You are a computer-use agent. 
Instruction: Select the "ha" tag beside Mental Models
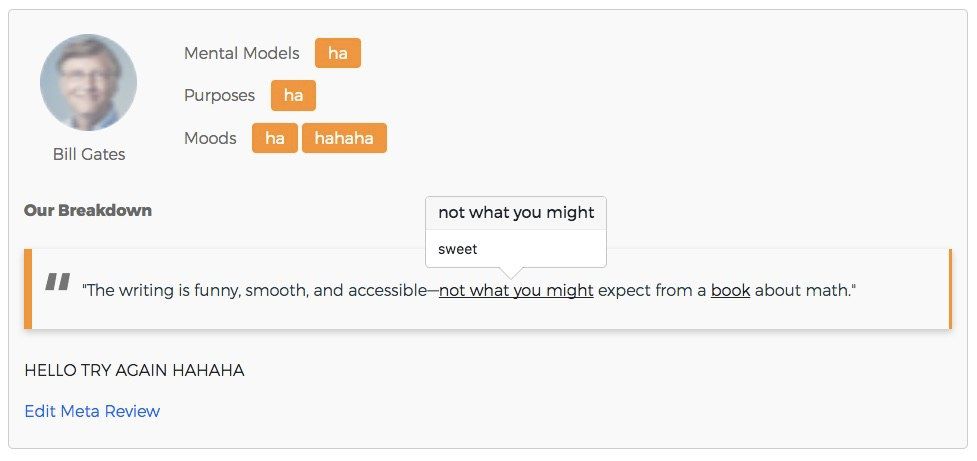pos(337,53)
